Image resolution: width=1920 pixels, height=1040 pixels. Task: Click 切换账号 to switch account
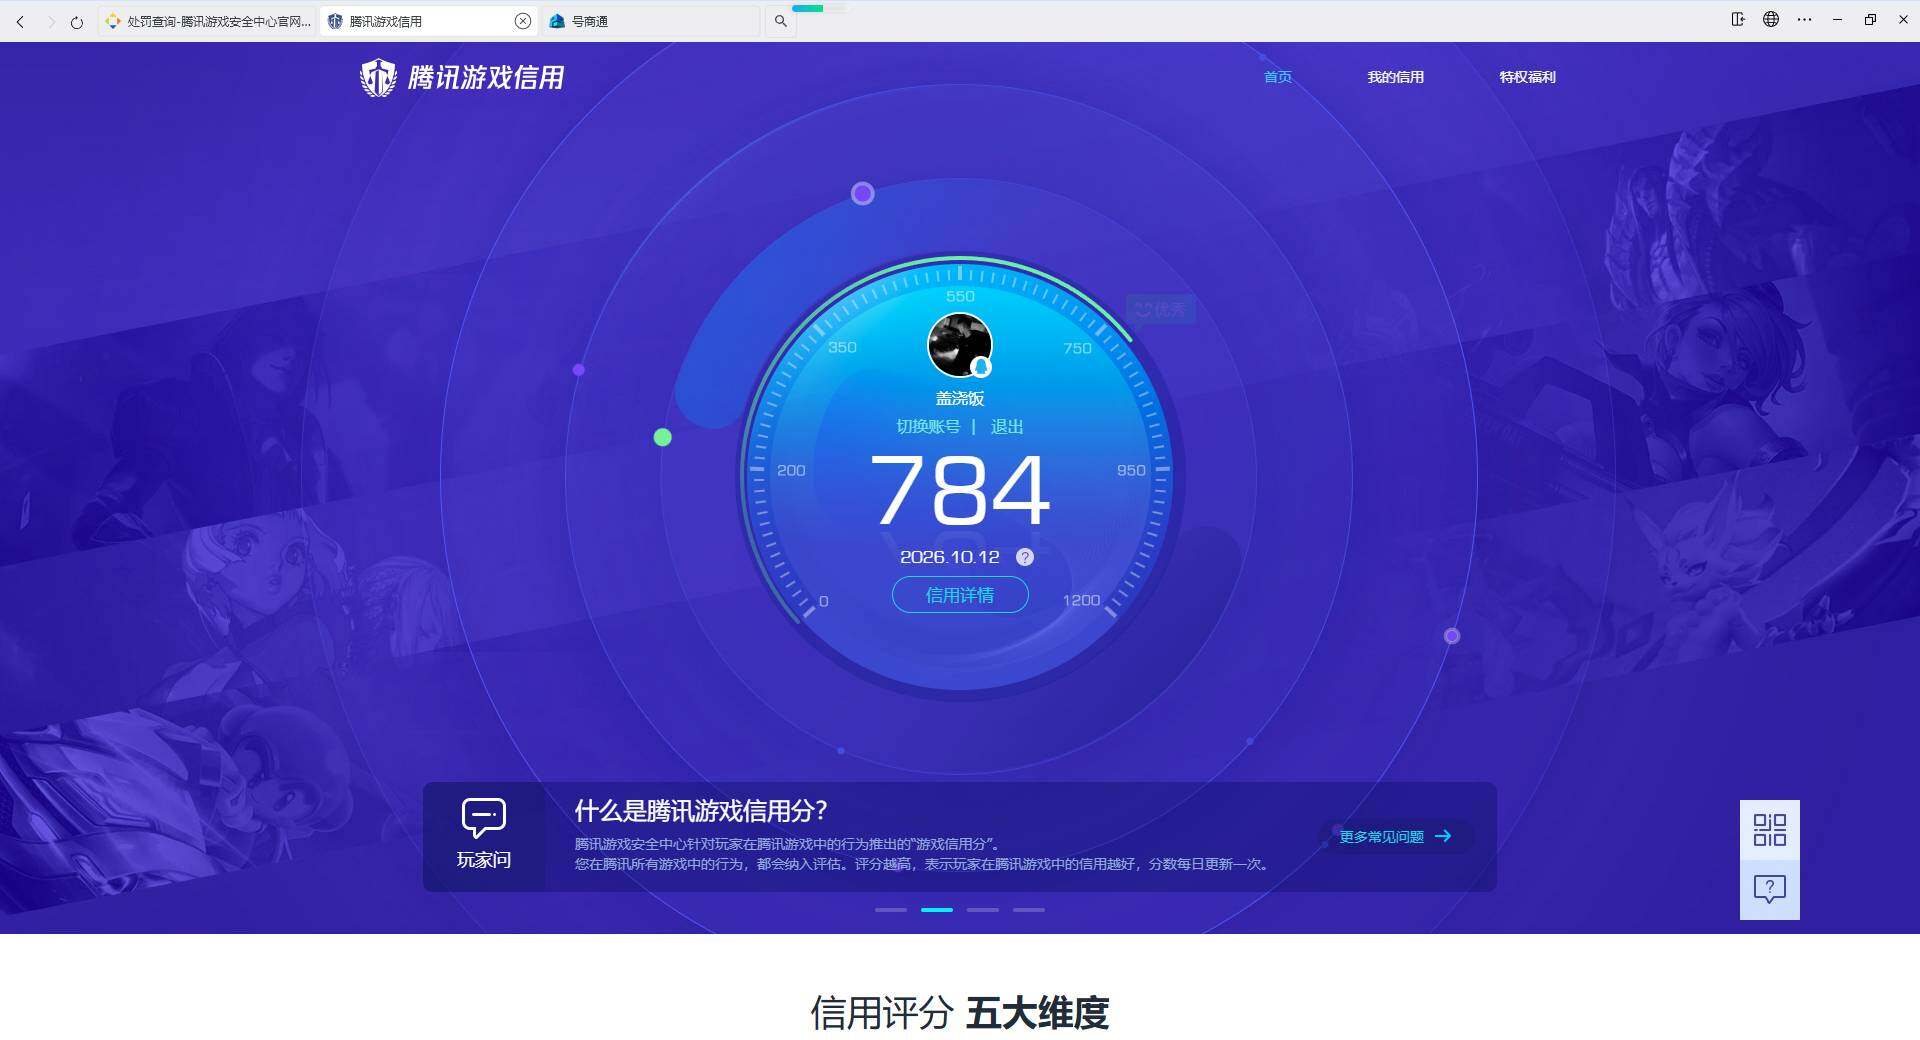pyautogui.click(x=928, y=426)
